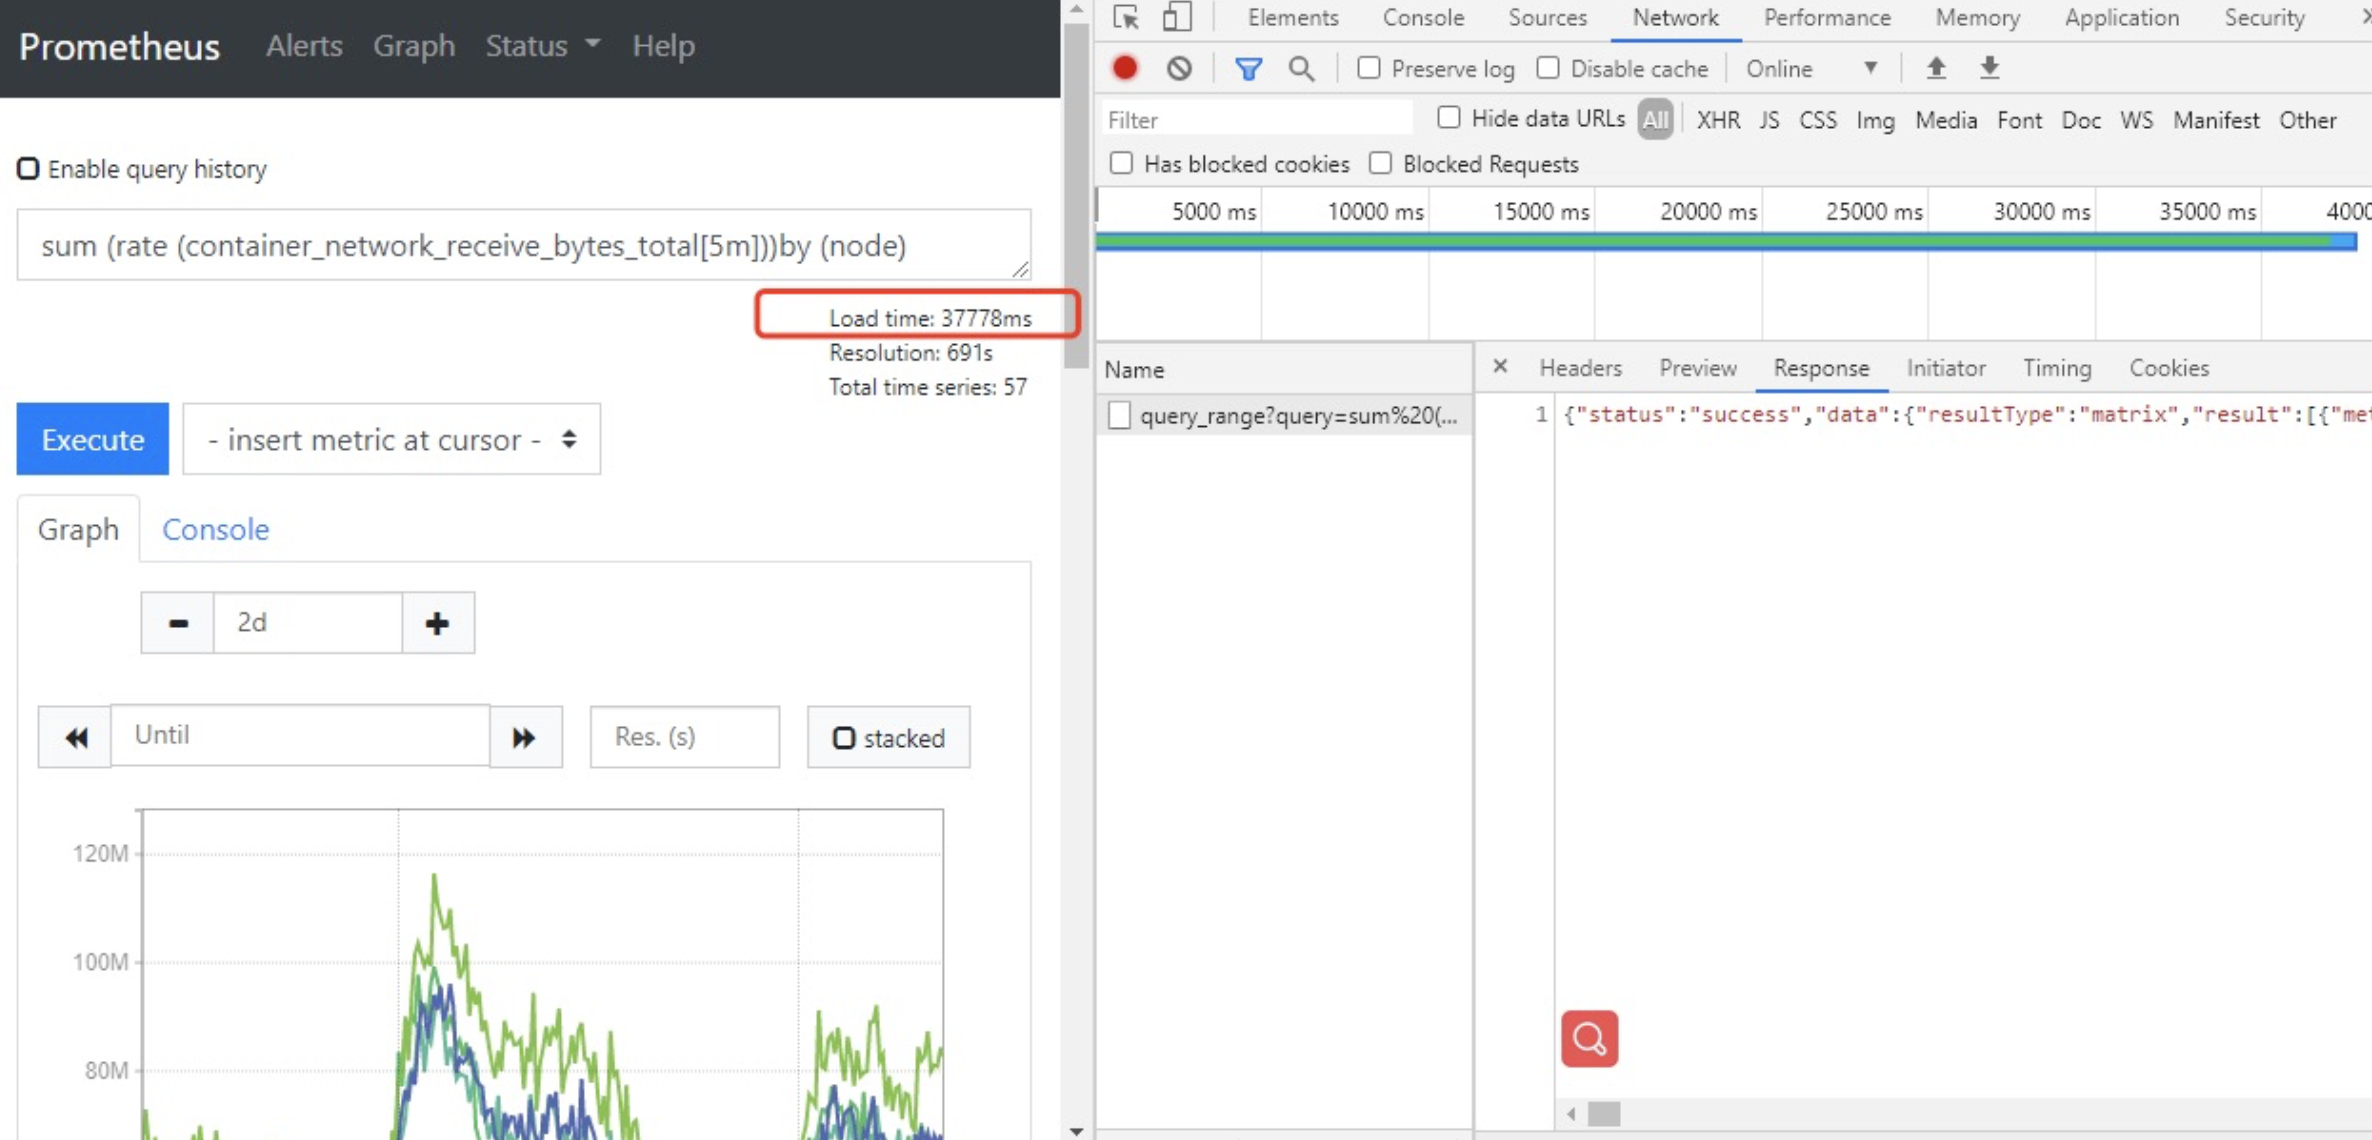Screen dimensions: 2372x1140
Task: Close the request details panel with X
Action: (x=1500, y=367)
